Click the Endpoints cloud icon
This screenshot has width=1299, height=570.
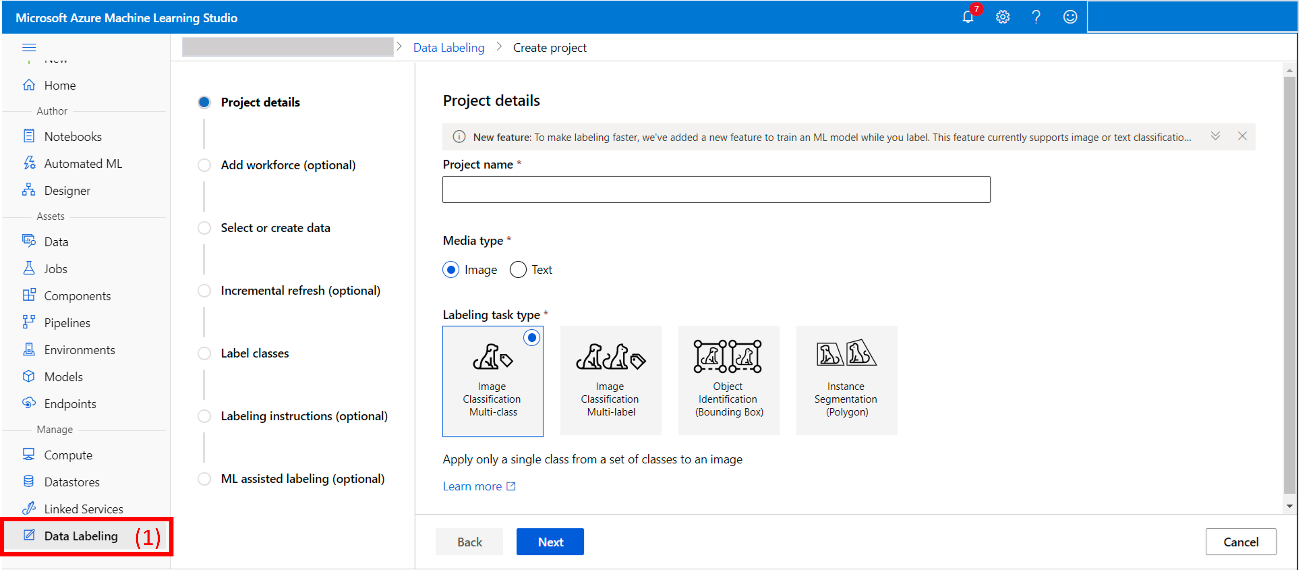tap(29, 403)
